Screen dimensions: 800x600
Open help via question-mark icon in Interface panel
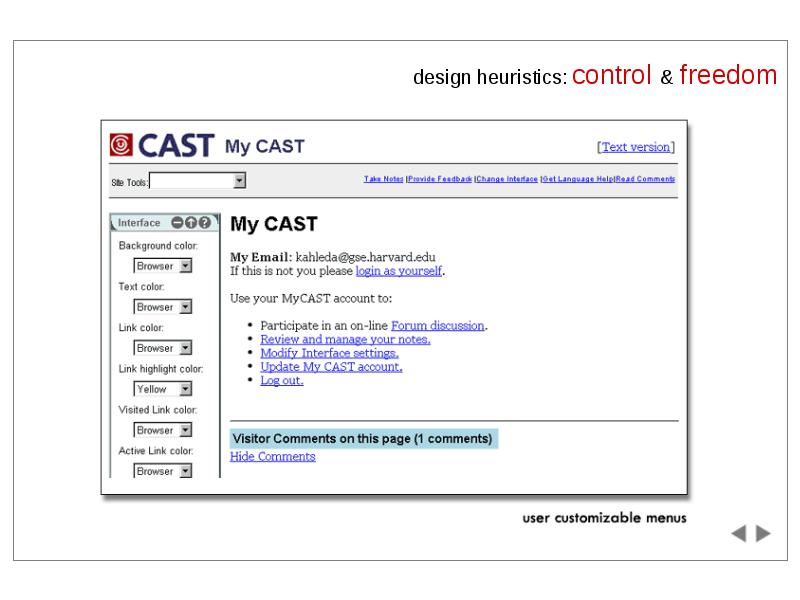pyautogui.click(x=205, y=223)
